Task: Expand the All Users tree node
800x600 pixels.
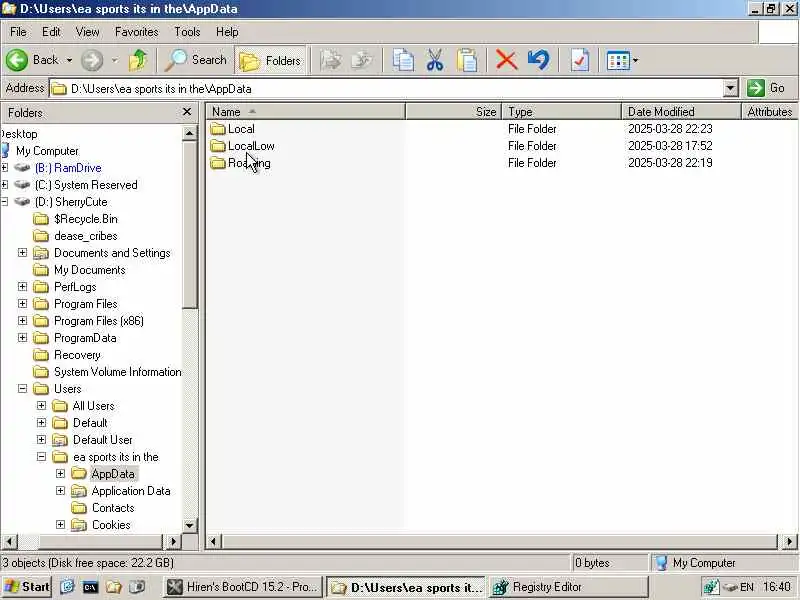Action: (x=41, y=406)
